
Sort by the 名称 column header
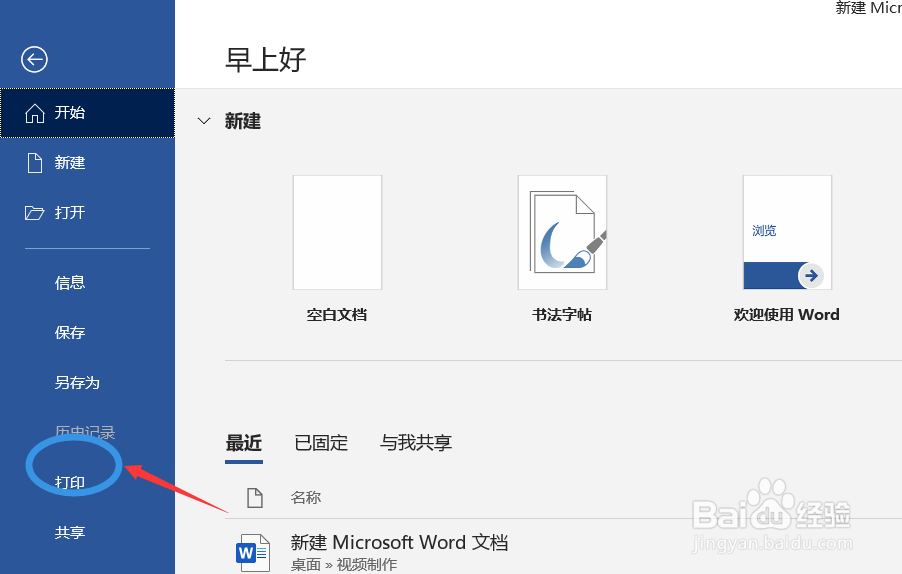click(x=305, y=498)
